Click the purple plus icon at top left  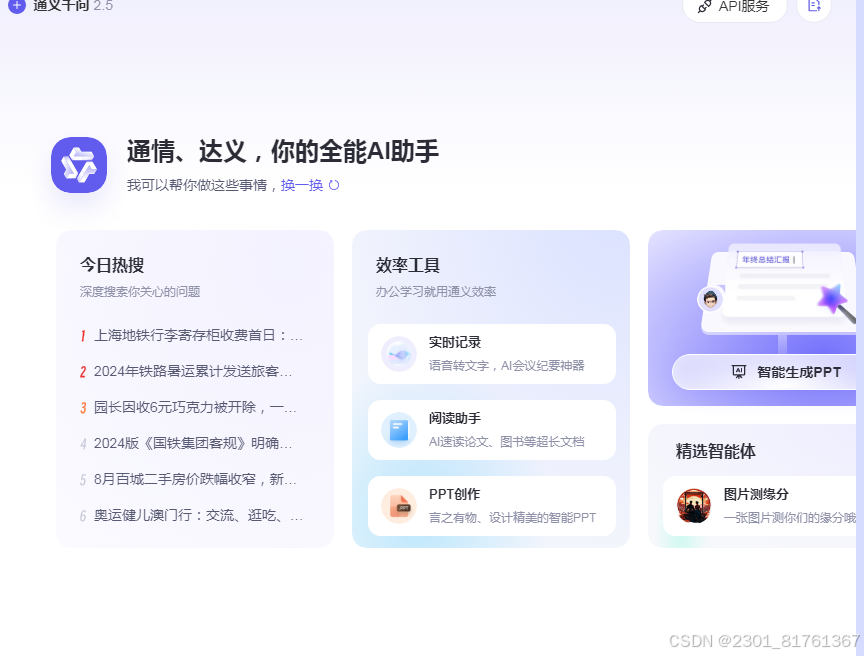point(17,6)
